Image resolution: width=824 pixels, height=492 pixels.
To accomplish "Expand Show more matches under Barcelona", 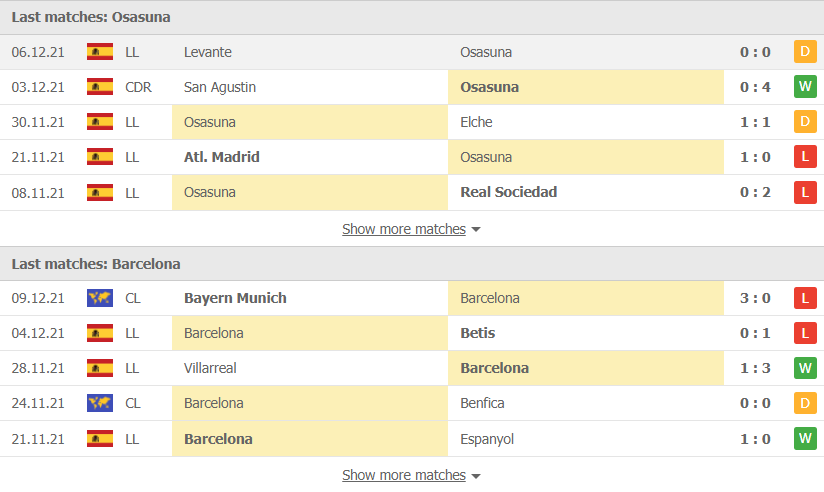I will 404,475.
